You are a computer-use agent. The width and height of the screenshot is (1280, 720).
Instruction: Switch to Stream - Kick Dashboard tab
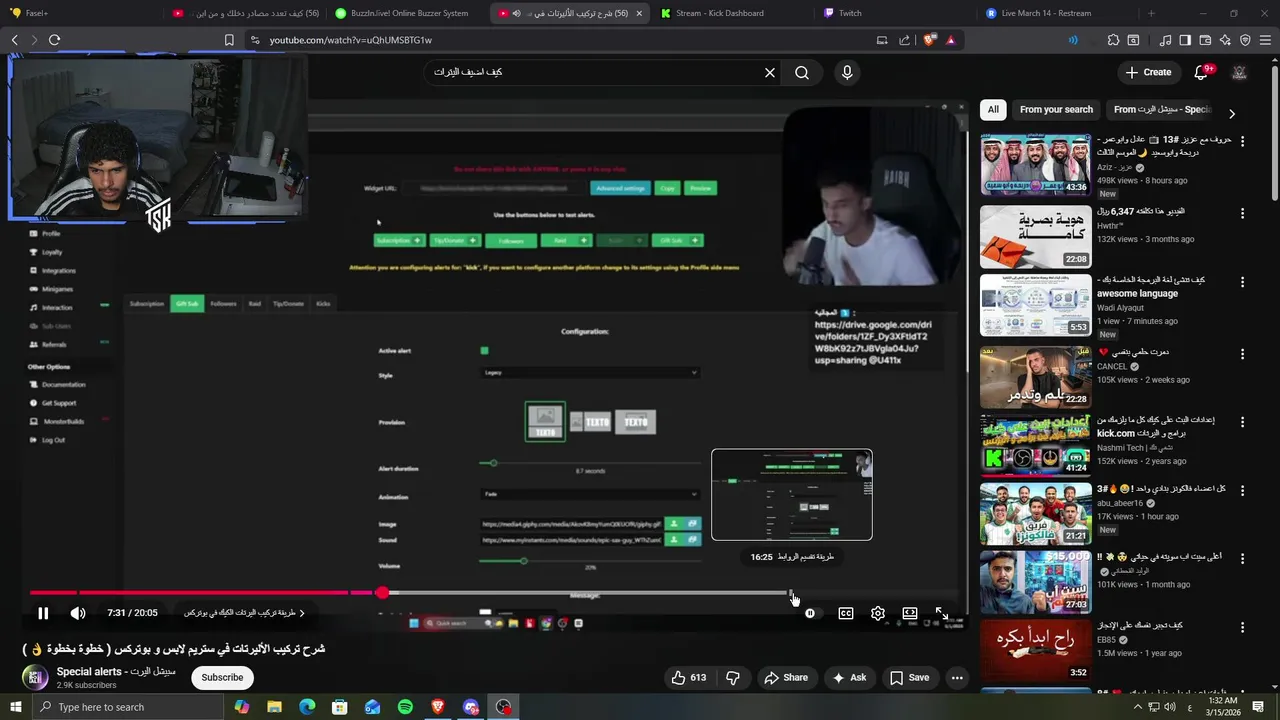[x=732, y=13]
